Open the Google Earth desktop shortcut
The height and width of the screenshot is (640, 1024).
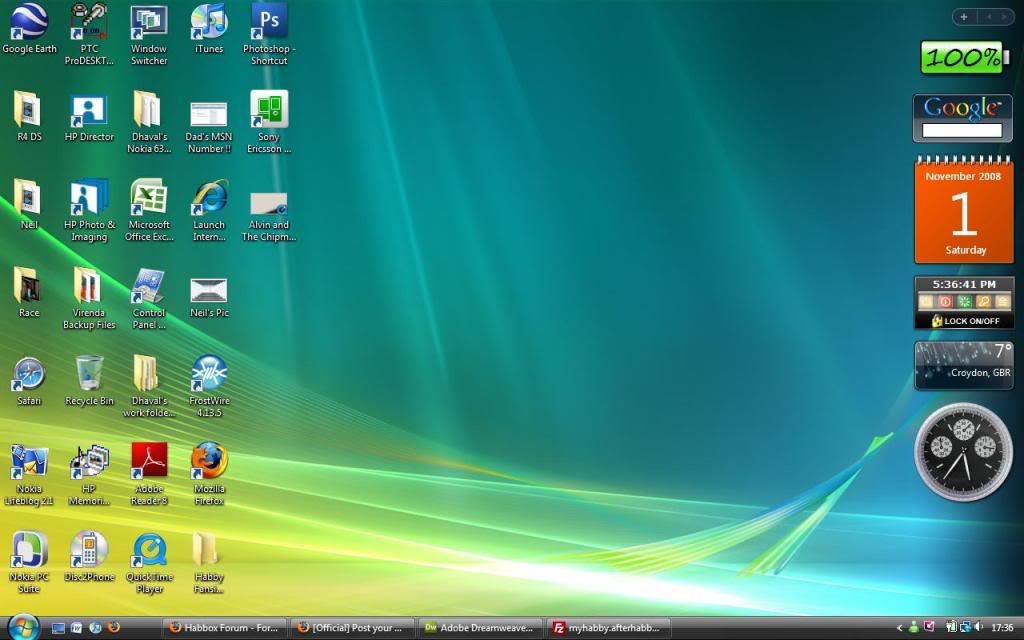point(29,22)
